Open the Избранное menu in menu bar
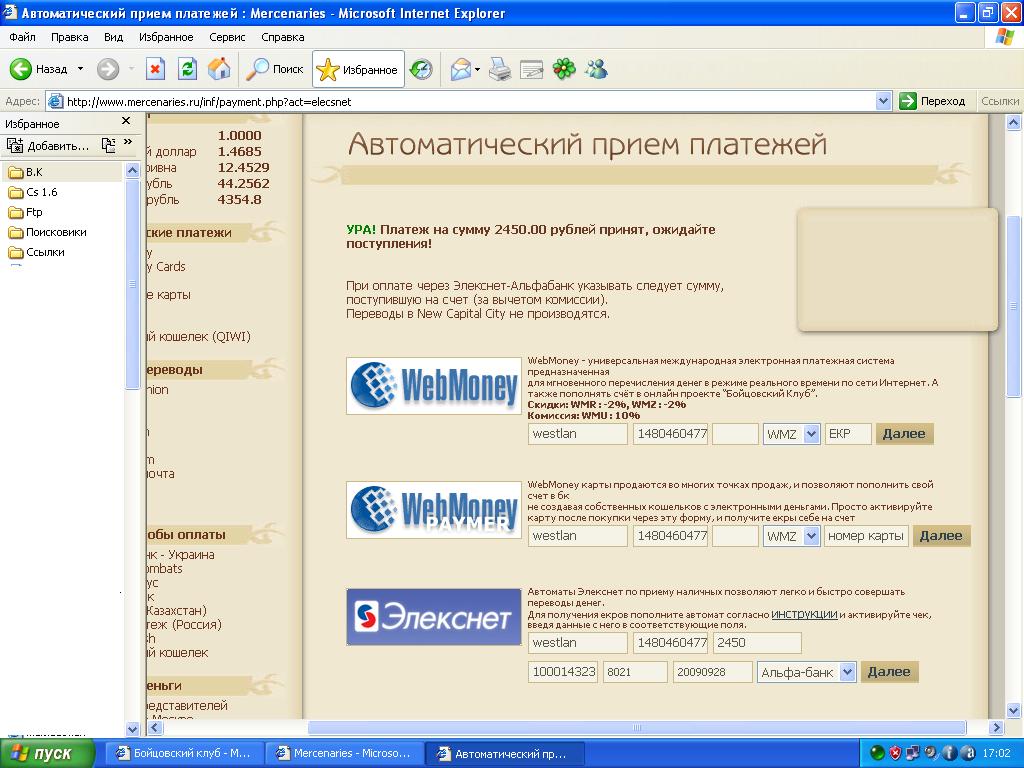1024x768 pixels. click(x=166, y=37)
